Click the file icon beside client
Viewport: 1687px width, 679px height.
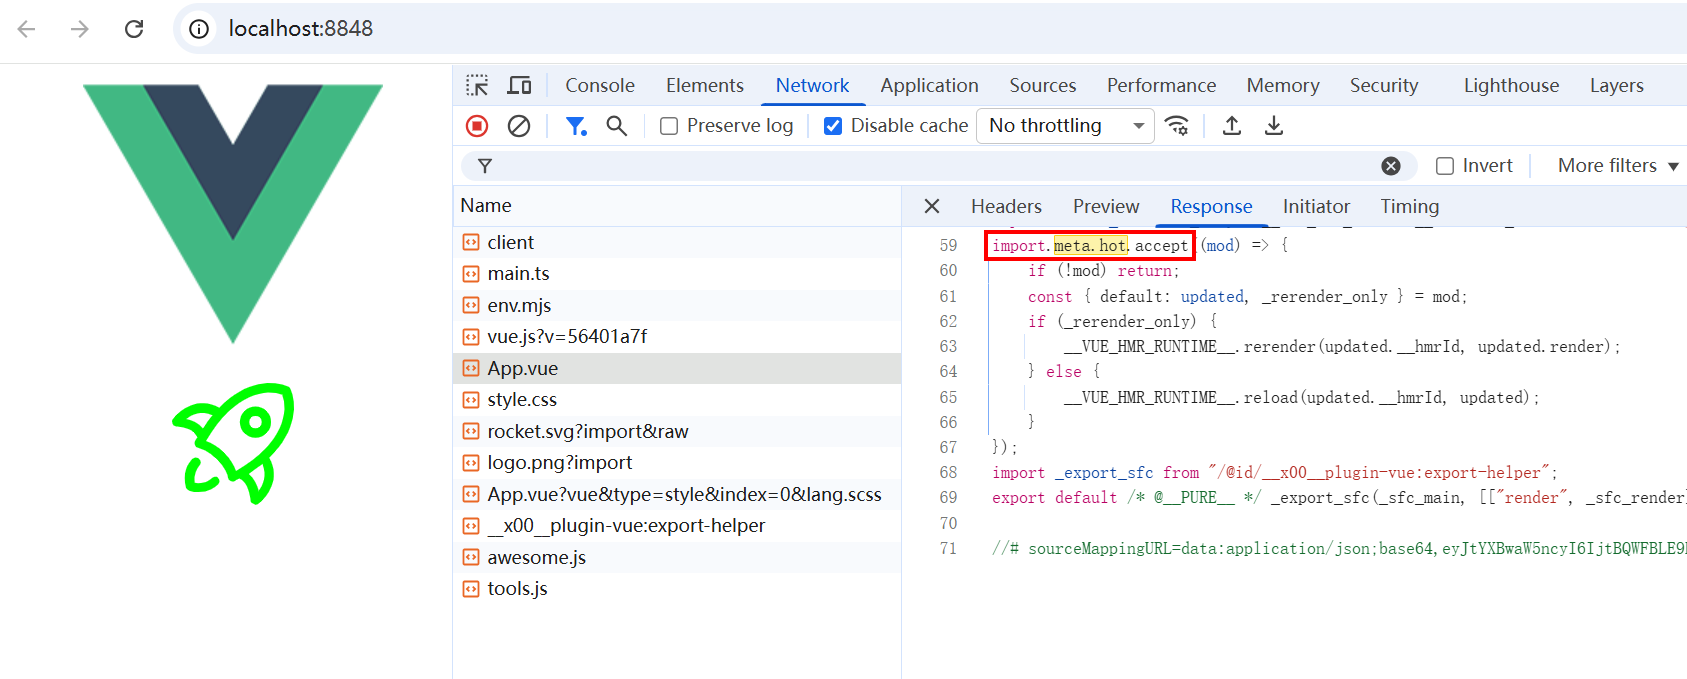(x=471, y=242)
